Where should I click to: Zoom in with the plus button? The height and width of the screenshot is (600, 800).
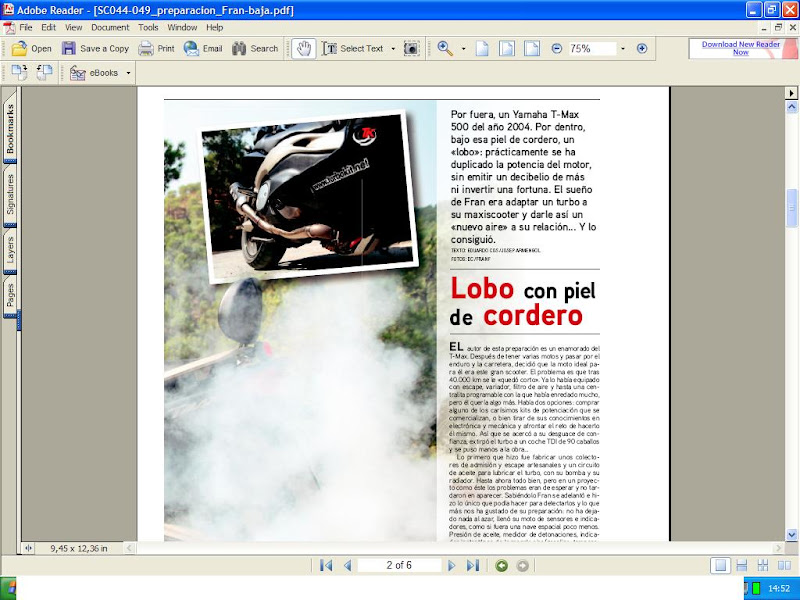point(642,48)
